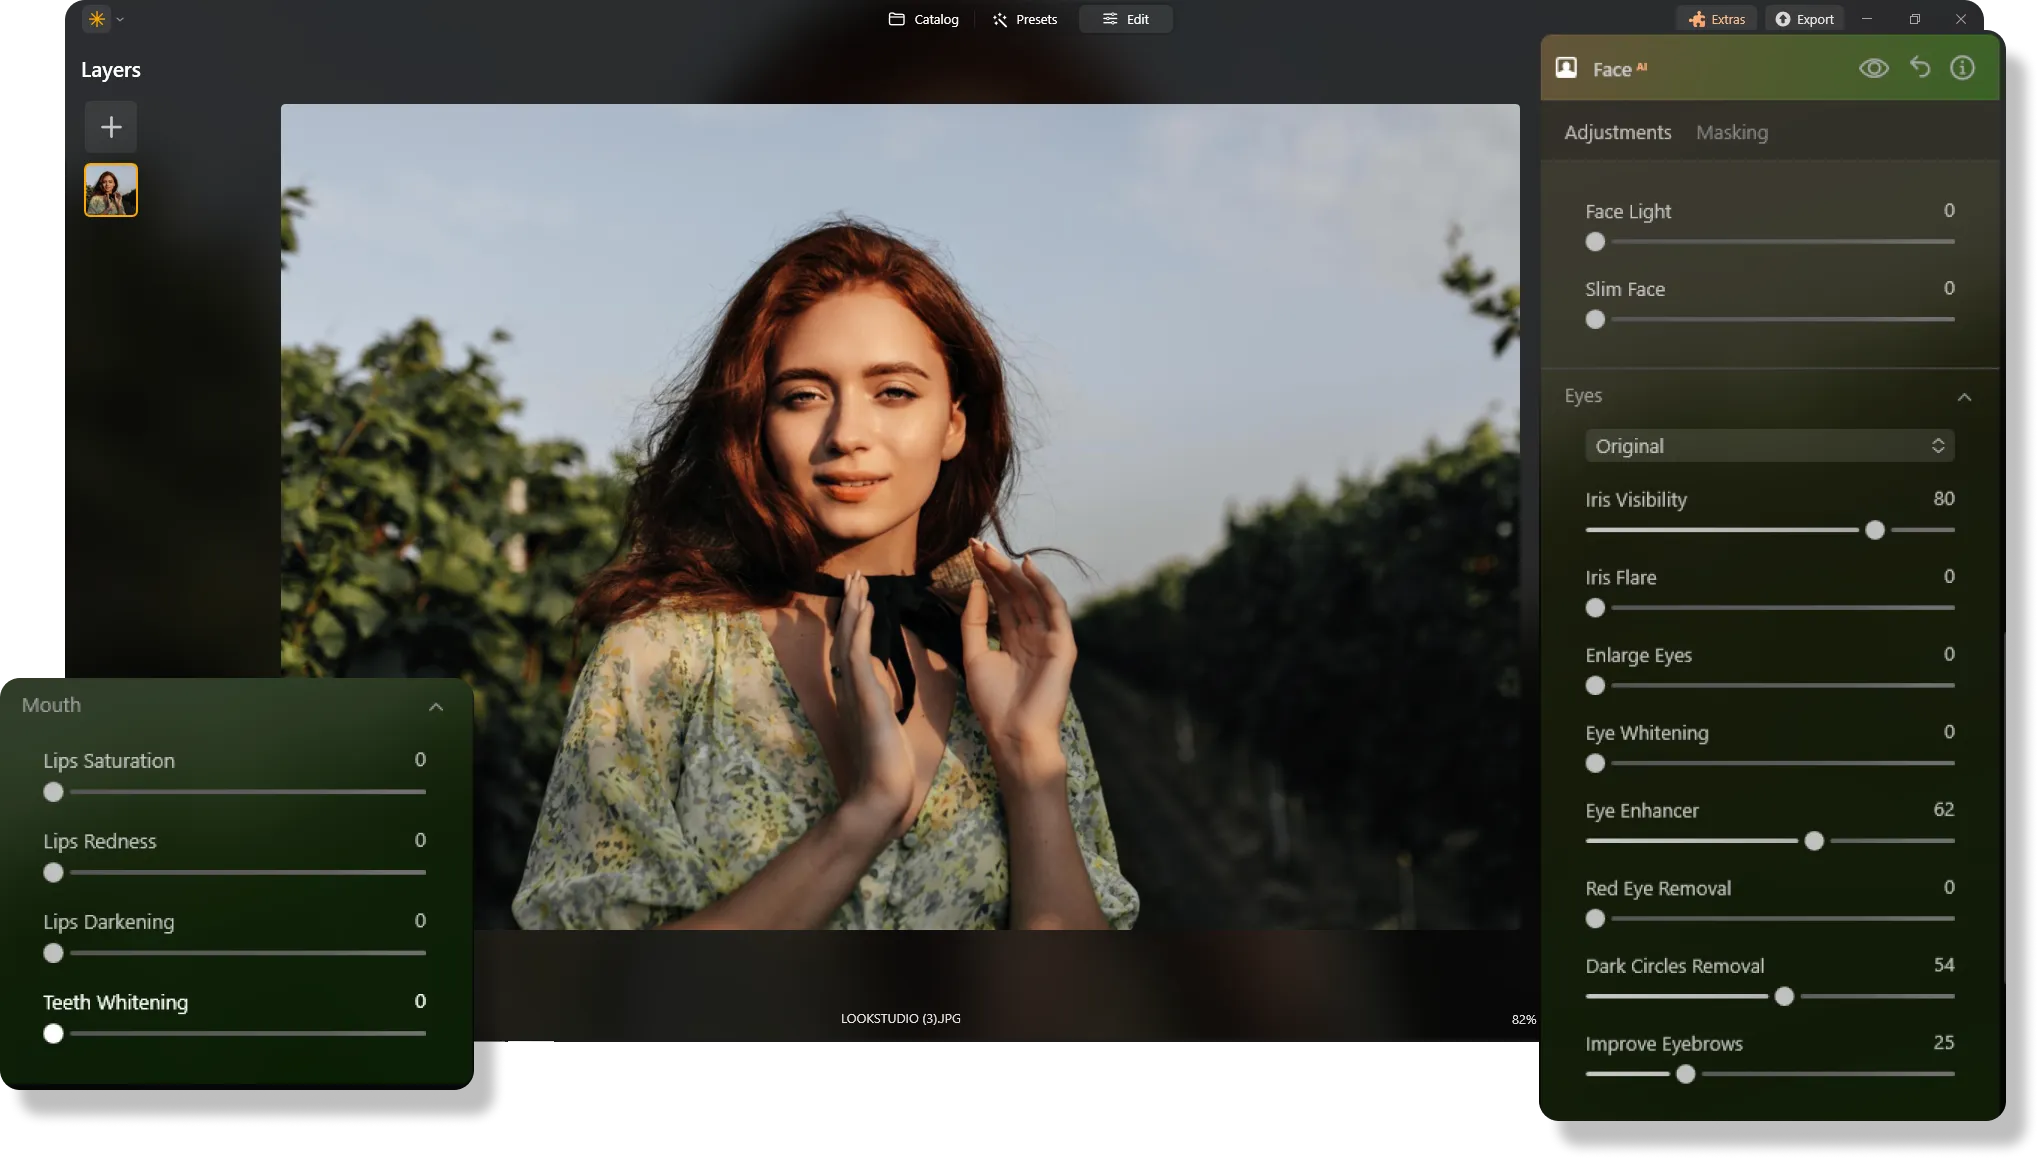Click the 82% zoom level indicator
The image size is (2040, 1160).
pyautogui.click(x=1523, y=1019)
